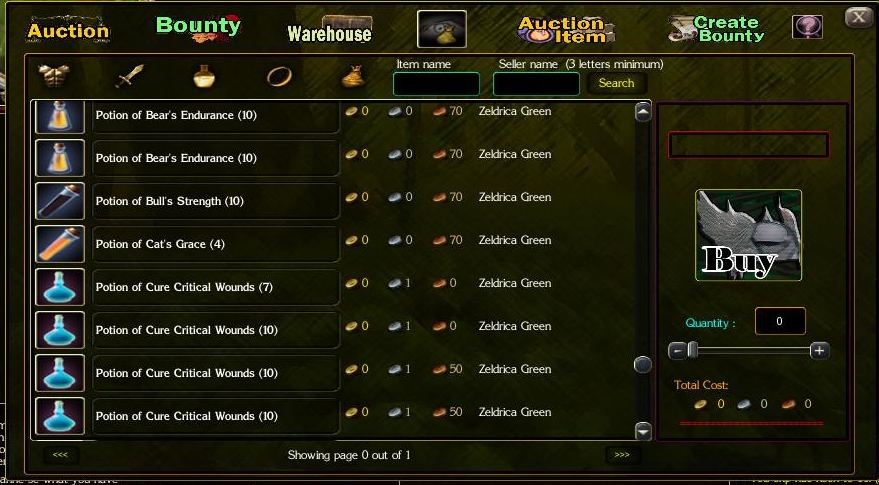The image size is (879, 485).
Task: Decrease quantity with the minus button
Action: tap(677, 351)
